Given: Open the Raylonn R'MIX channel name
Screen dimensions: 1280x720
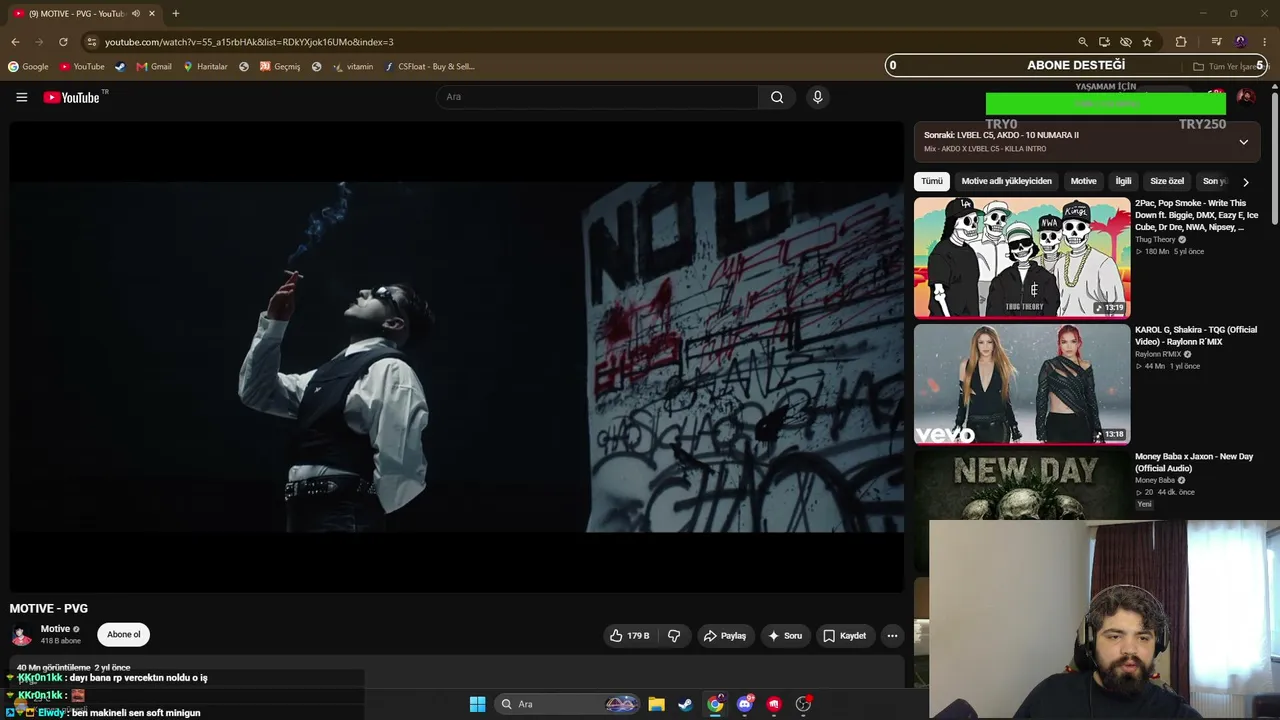Looking at the screenshot, I should (1158, 354).
